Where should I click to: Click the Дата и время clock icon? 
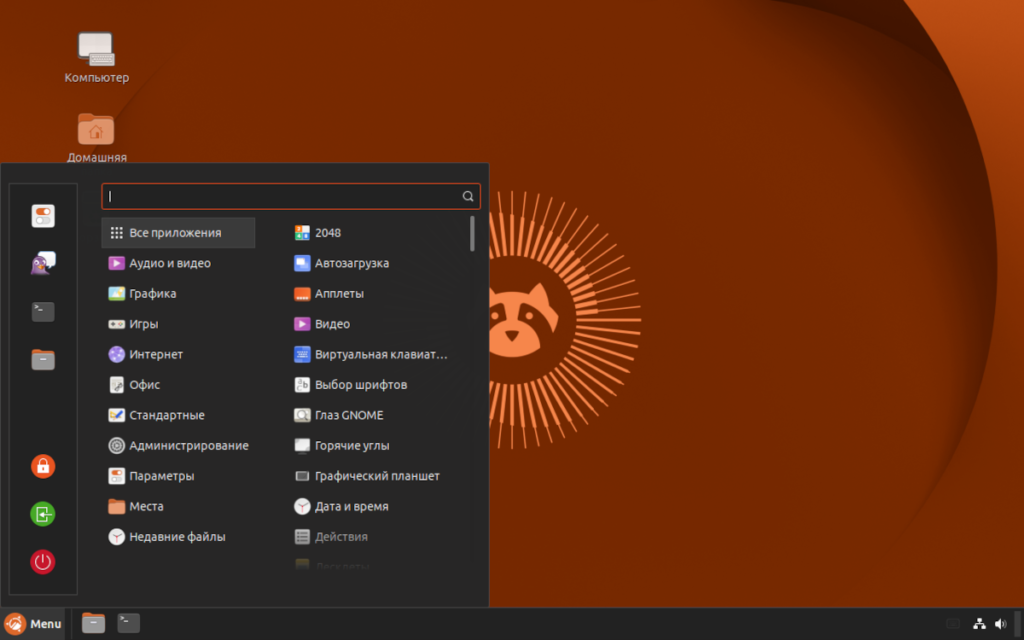302,506
